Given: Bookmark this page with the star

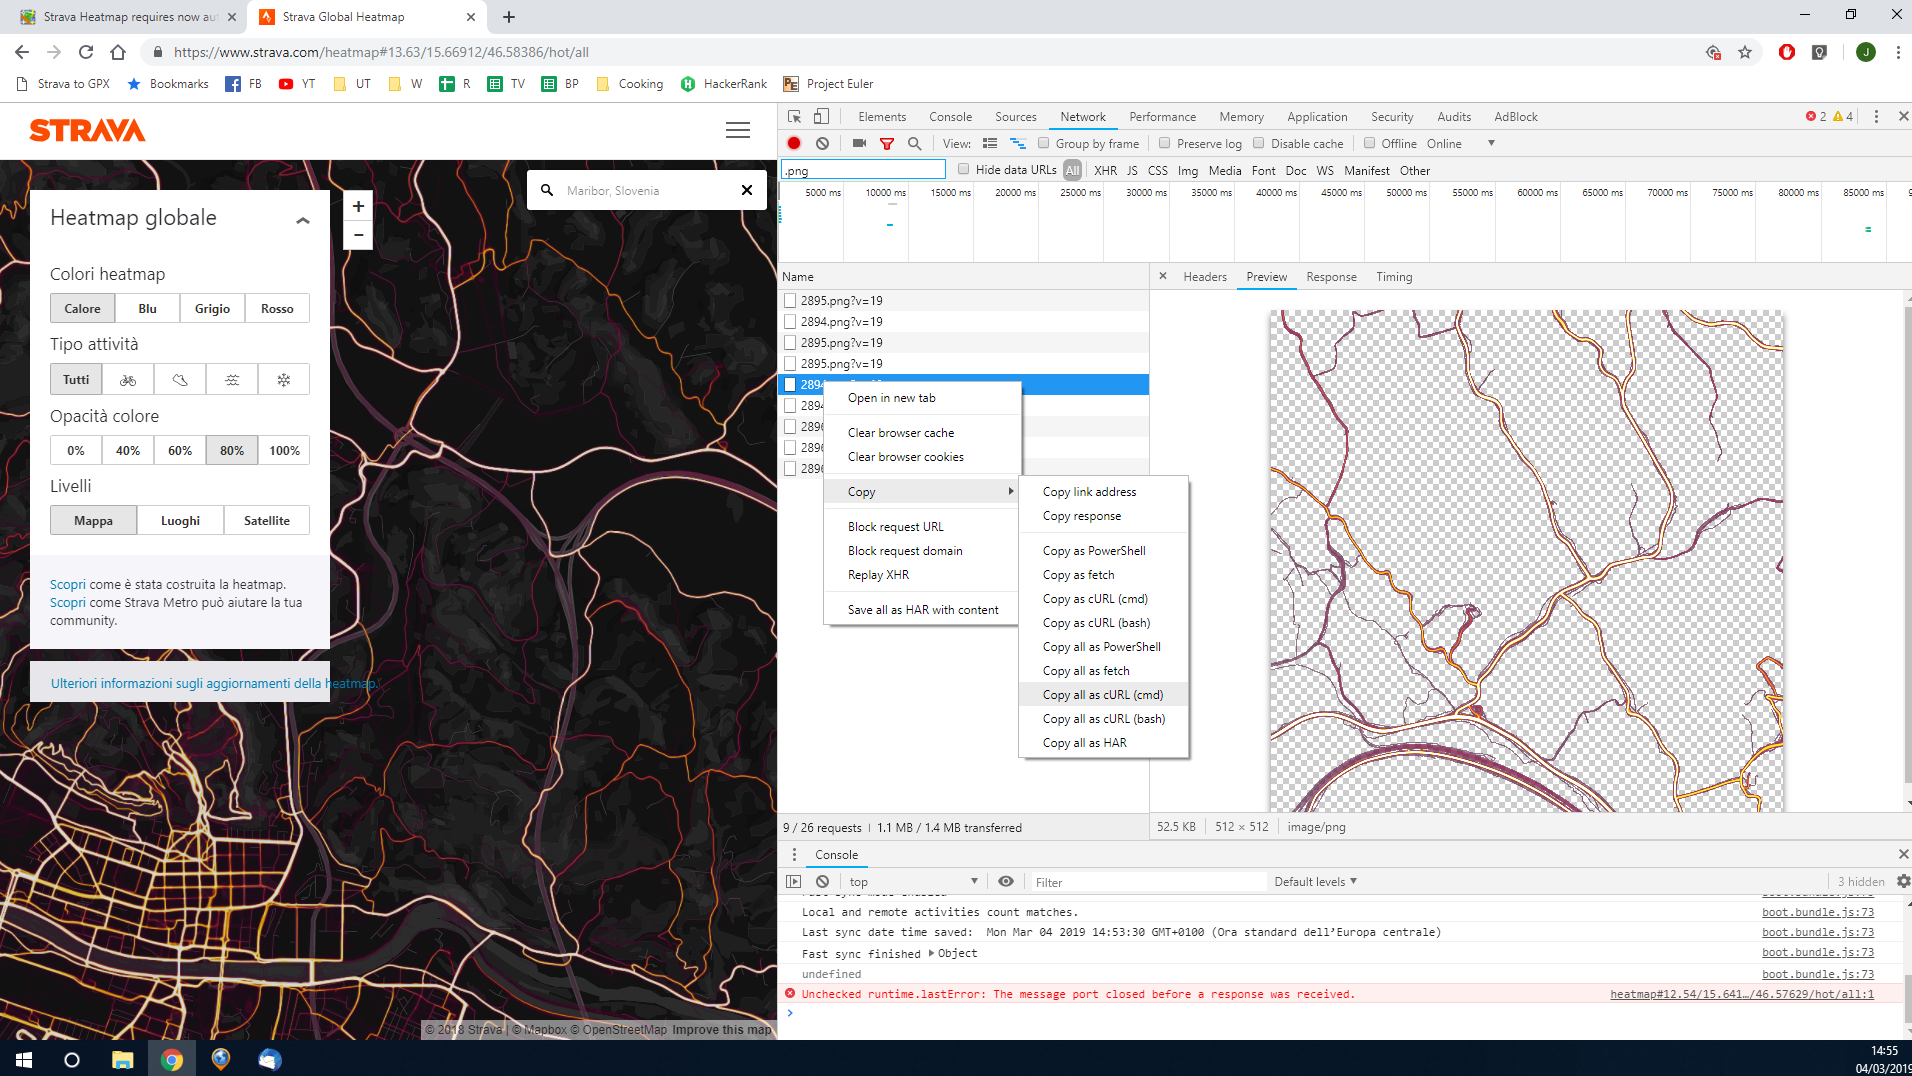Looking at the screenshot, I should (1745, 52).
